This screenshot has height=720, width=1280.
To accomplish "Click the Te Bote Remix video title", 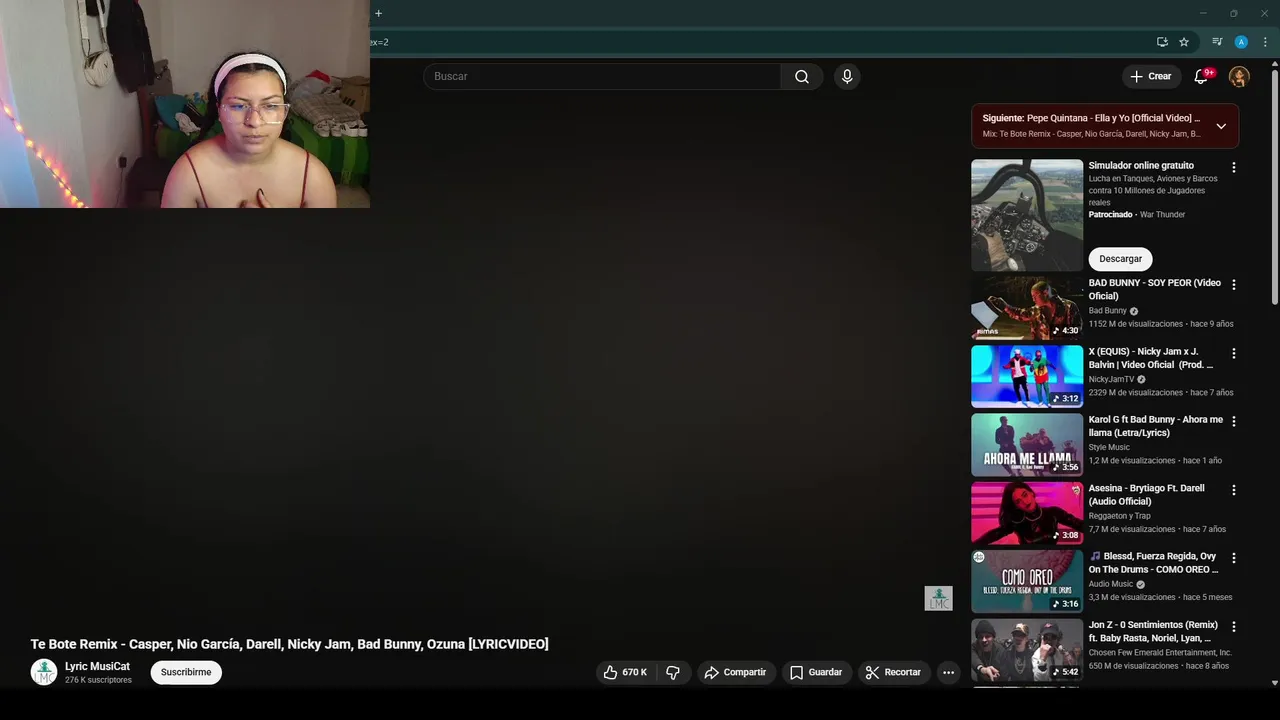I will click(289, 644).
